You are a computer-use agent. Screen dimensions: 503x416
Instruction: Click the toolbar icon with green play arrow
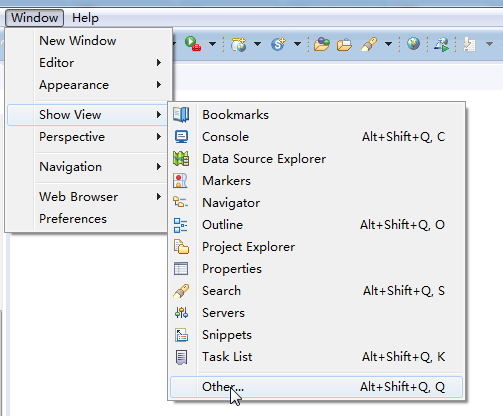click(x=441, y=44)
